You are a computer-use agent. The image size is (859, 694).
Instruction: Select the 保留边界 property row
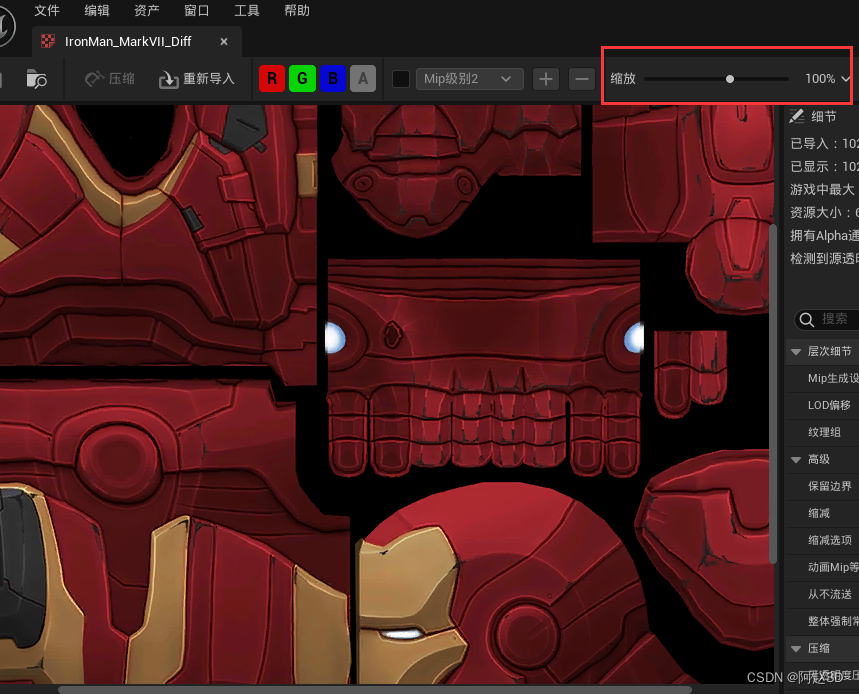(822, 486)
